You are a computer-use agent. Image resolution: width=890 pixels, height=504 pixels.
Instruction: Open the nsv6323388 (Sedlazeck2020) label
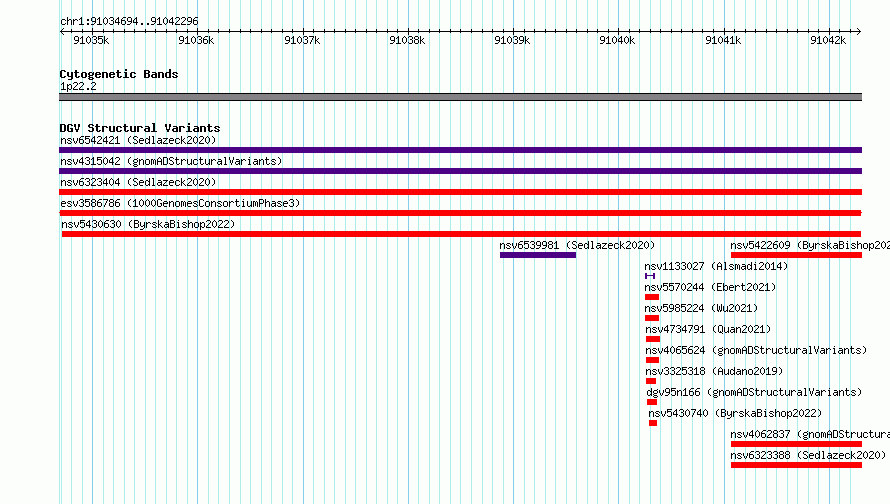[x=808, y=455]
